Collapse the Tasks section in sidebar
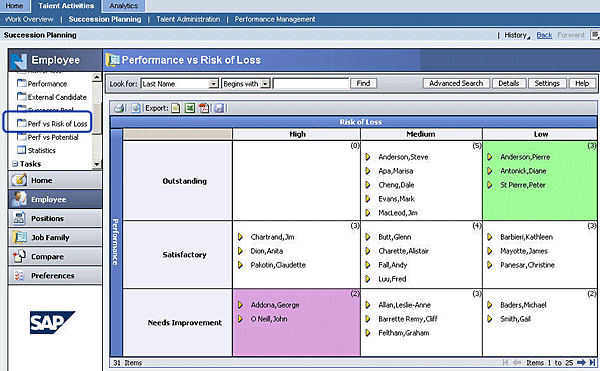This screenshot has height=371, width=600. pyautogui.click(x=15, y=164)
